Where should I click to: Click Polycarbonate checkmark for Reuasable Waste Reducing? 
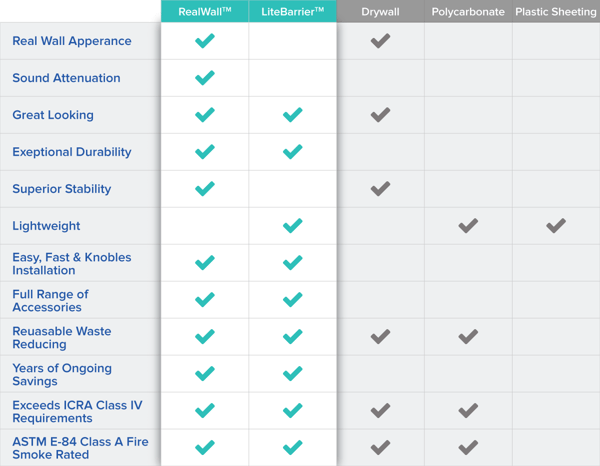[468, 337]
